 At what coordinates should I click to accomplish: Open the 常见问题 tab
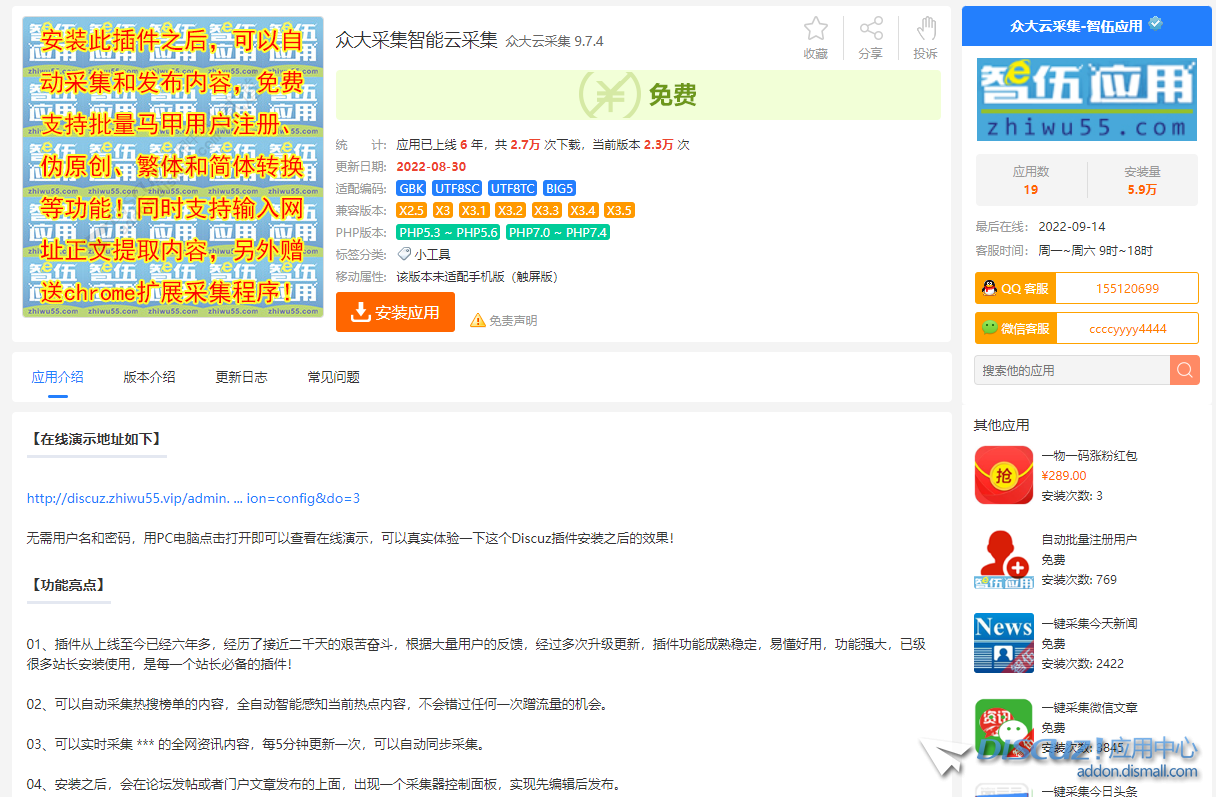coord(334,377)
